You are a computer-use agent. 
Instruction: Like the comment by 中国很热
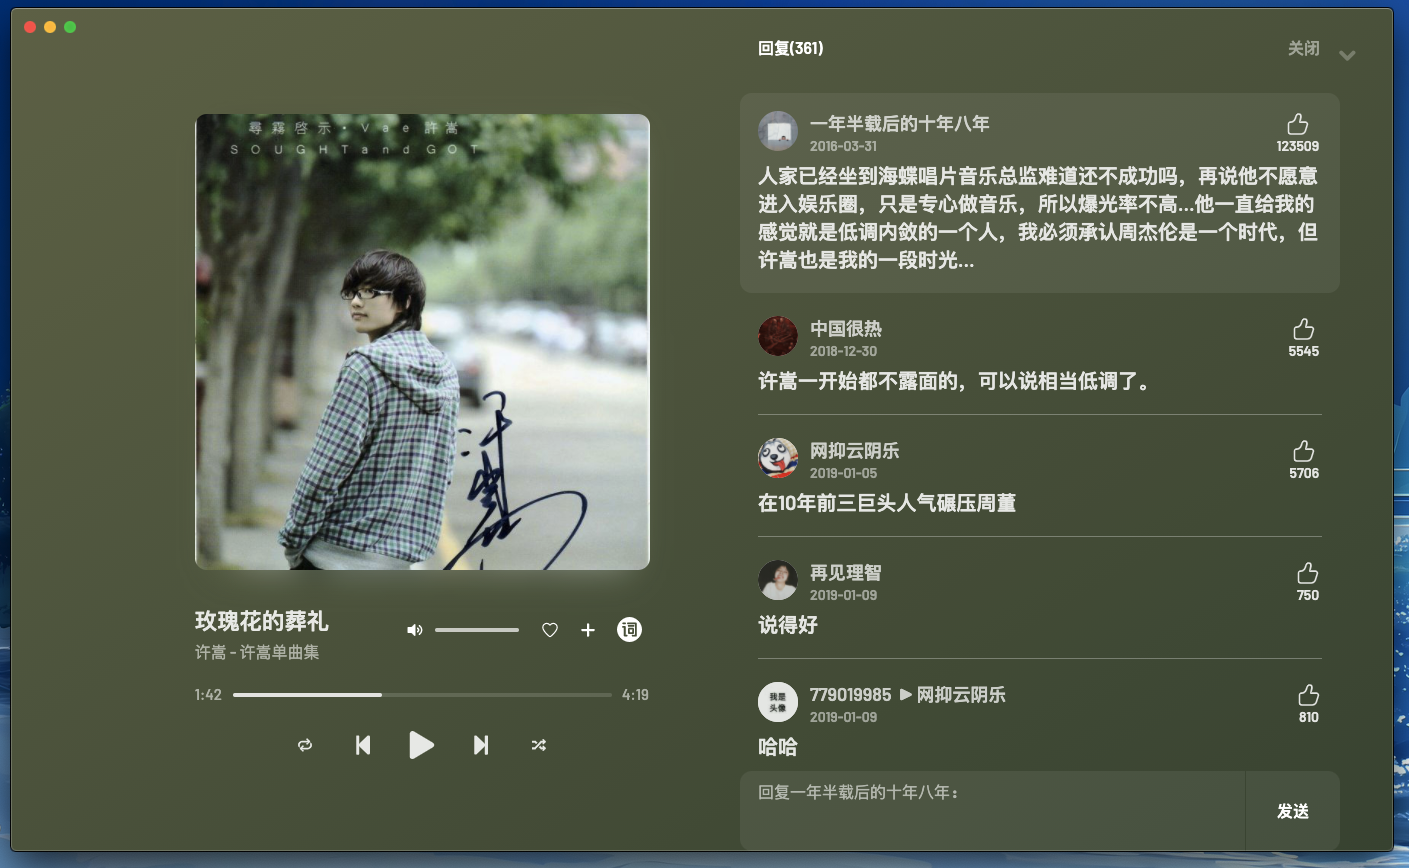pyautogui.click(x=1303, y=329)
